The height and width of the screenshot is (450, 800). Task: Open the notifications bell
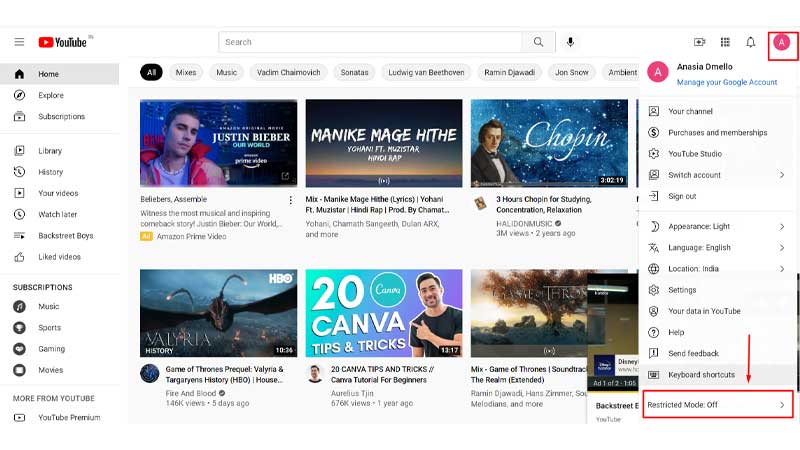pos(751,42)
